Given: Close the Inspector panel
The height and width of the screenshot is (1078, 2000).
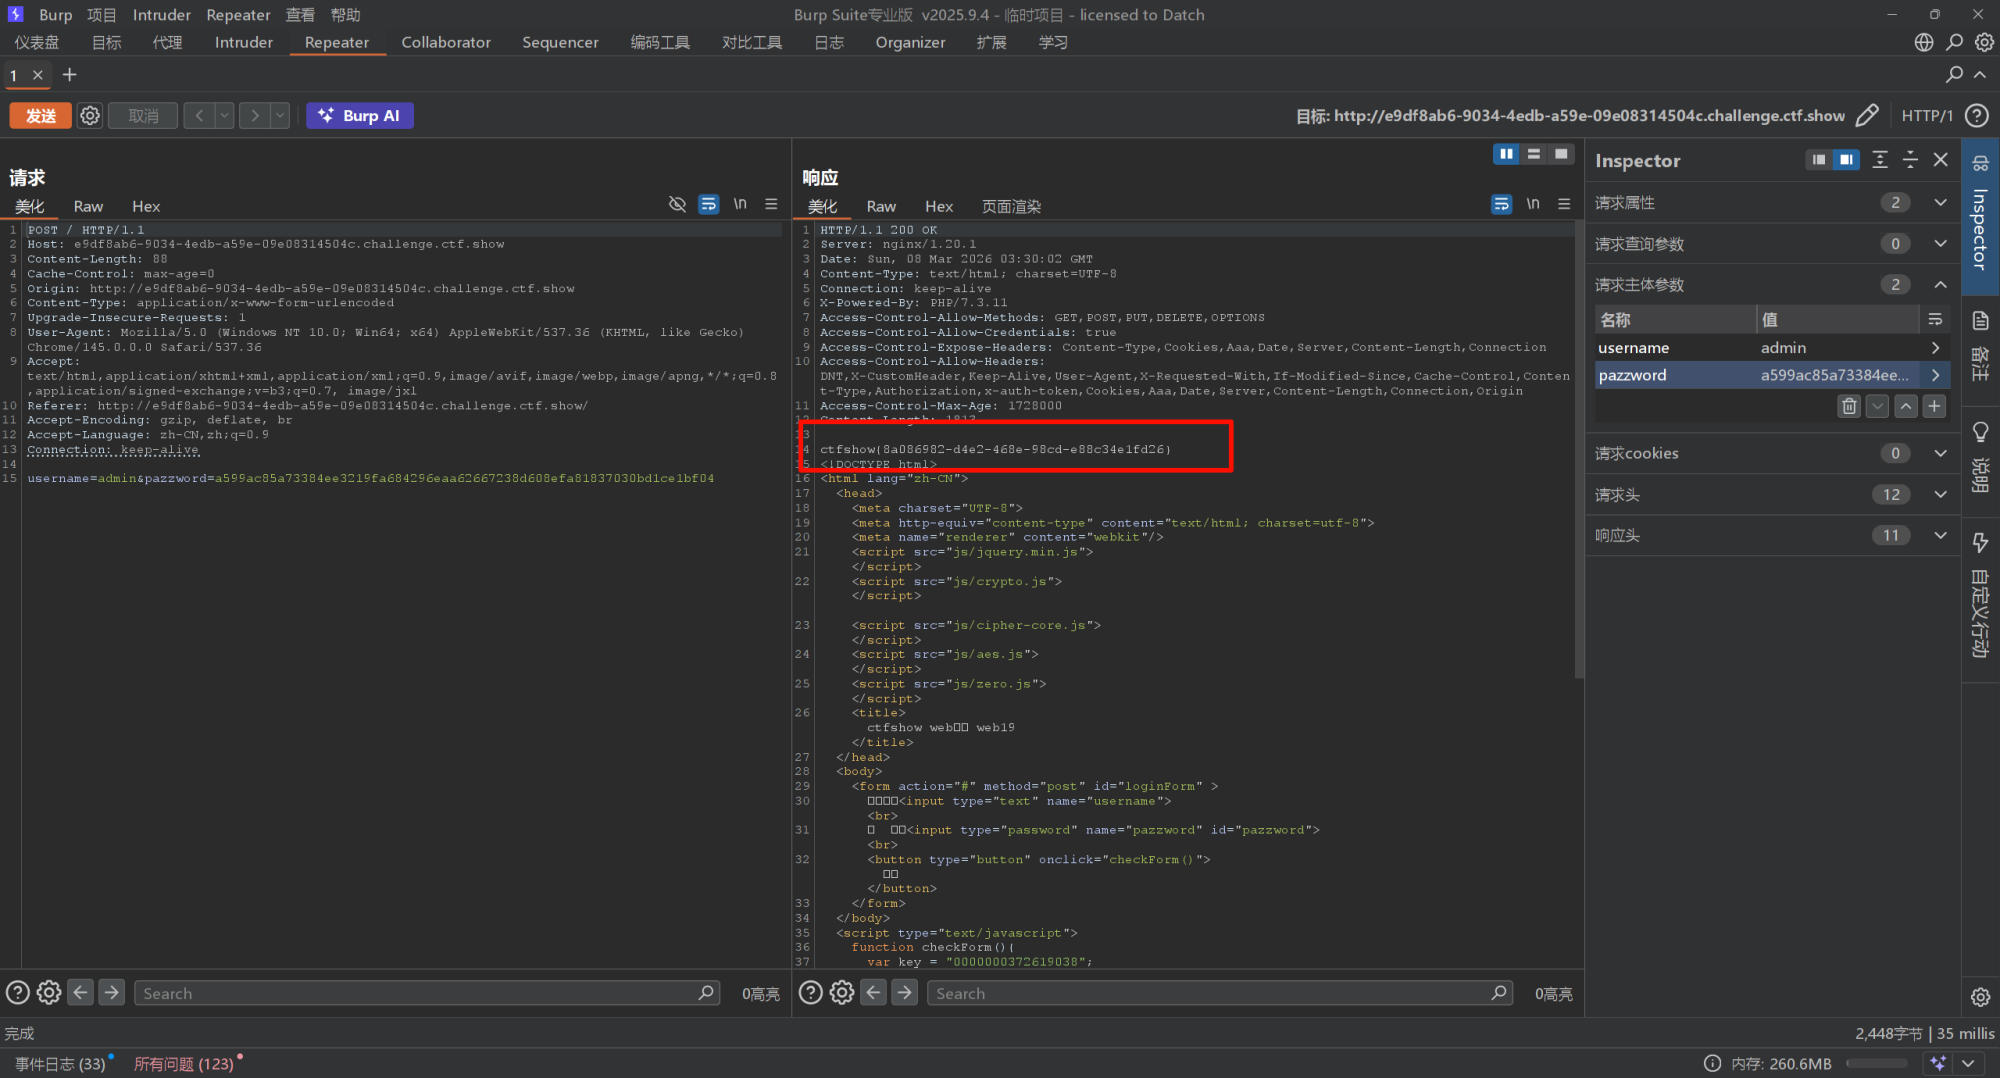Looking at the screenshot, I should point(1941,160).
